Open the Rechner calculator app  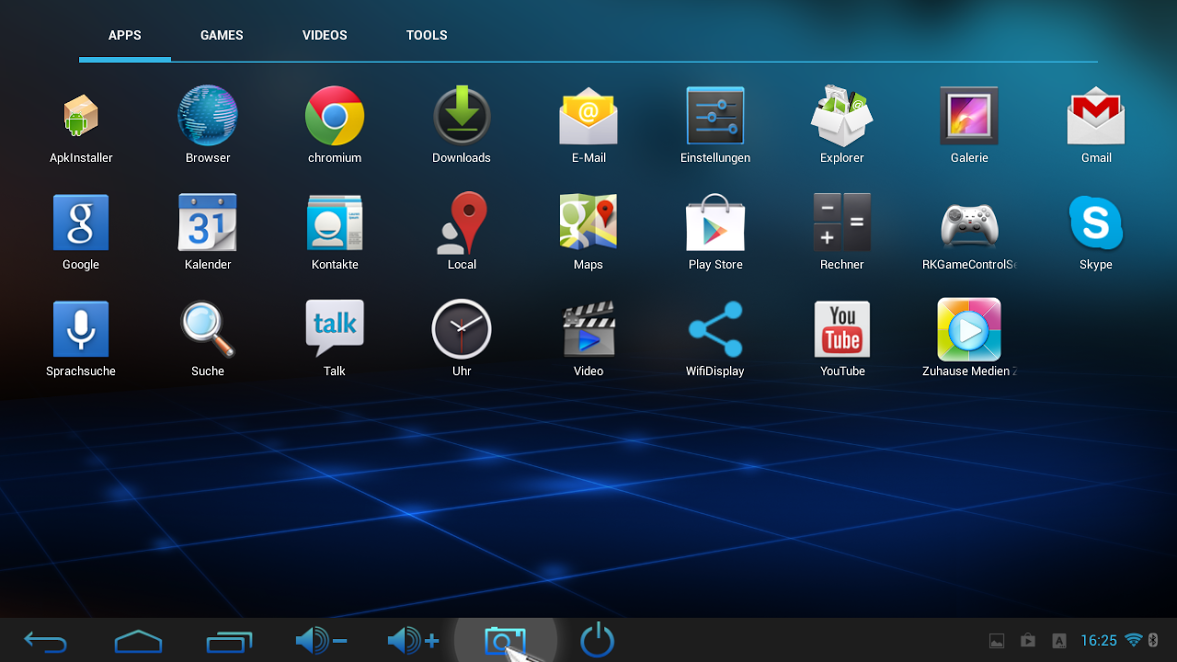(842, 224)
